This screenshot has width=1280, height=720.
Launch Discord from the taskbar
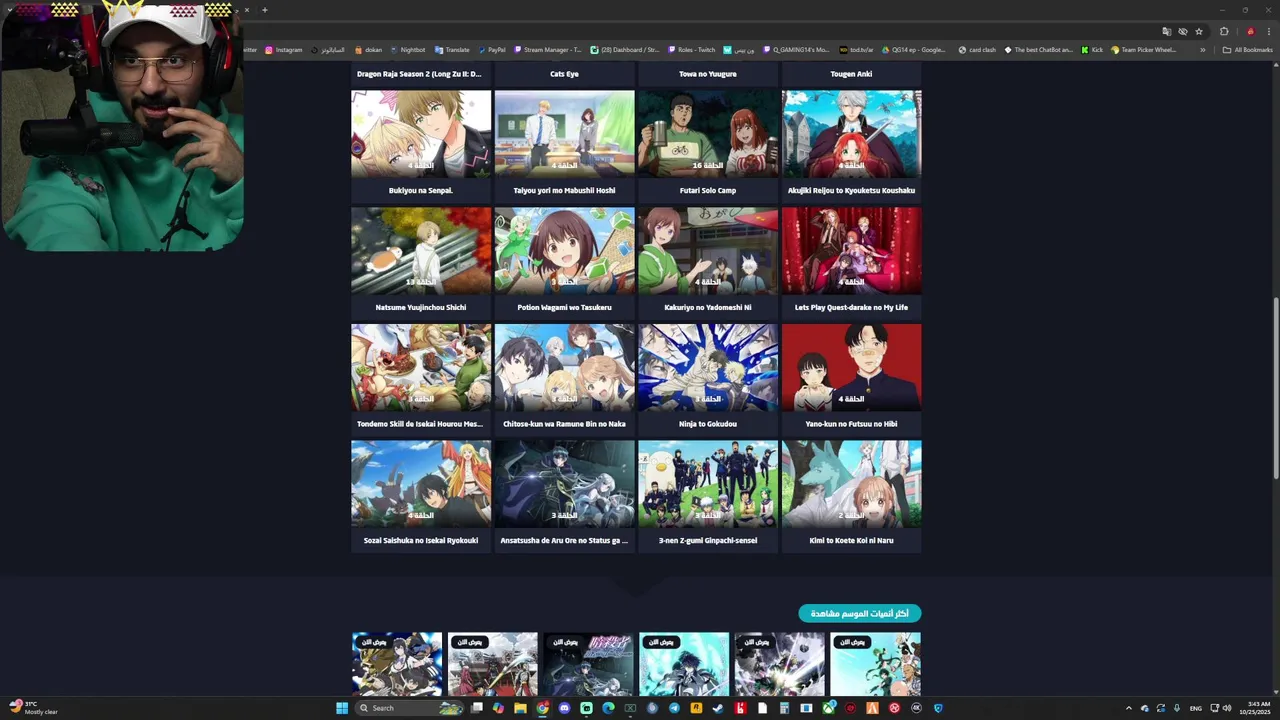click(564, 708)
